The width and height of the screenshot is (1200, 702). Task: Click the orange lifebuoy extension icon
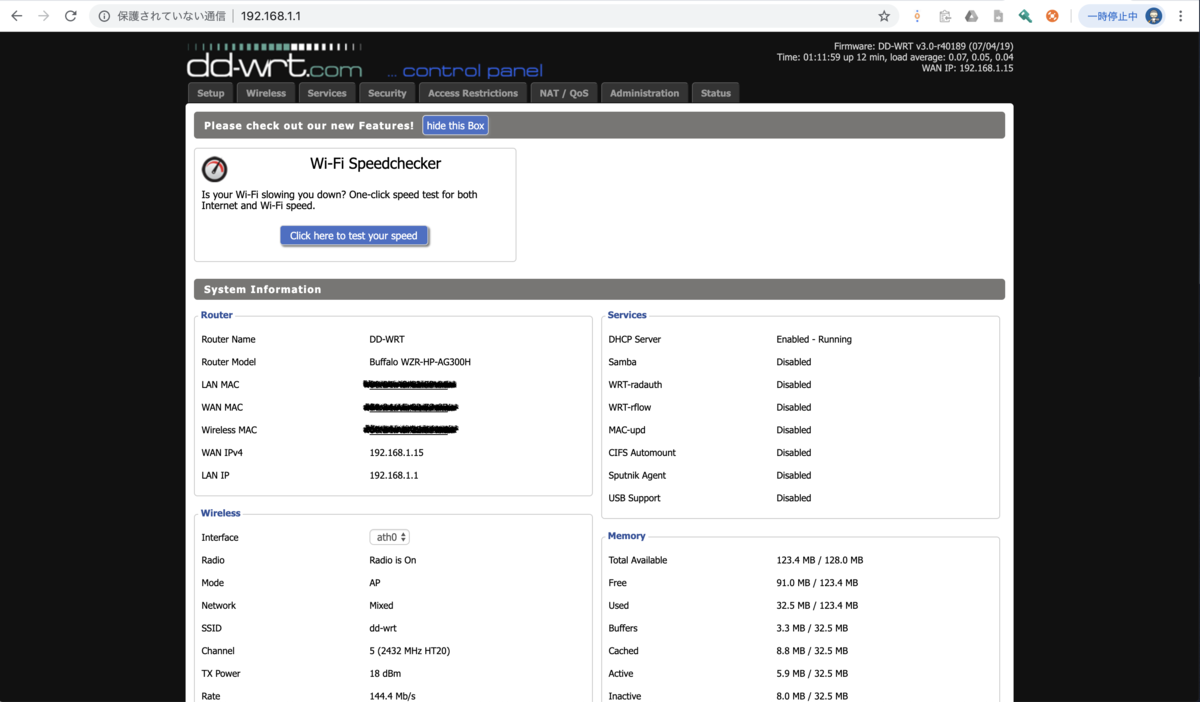(x=1052, y=16)
